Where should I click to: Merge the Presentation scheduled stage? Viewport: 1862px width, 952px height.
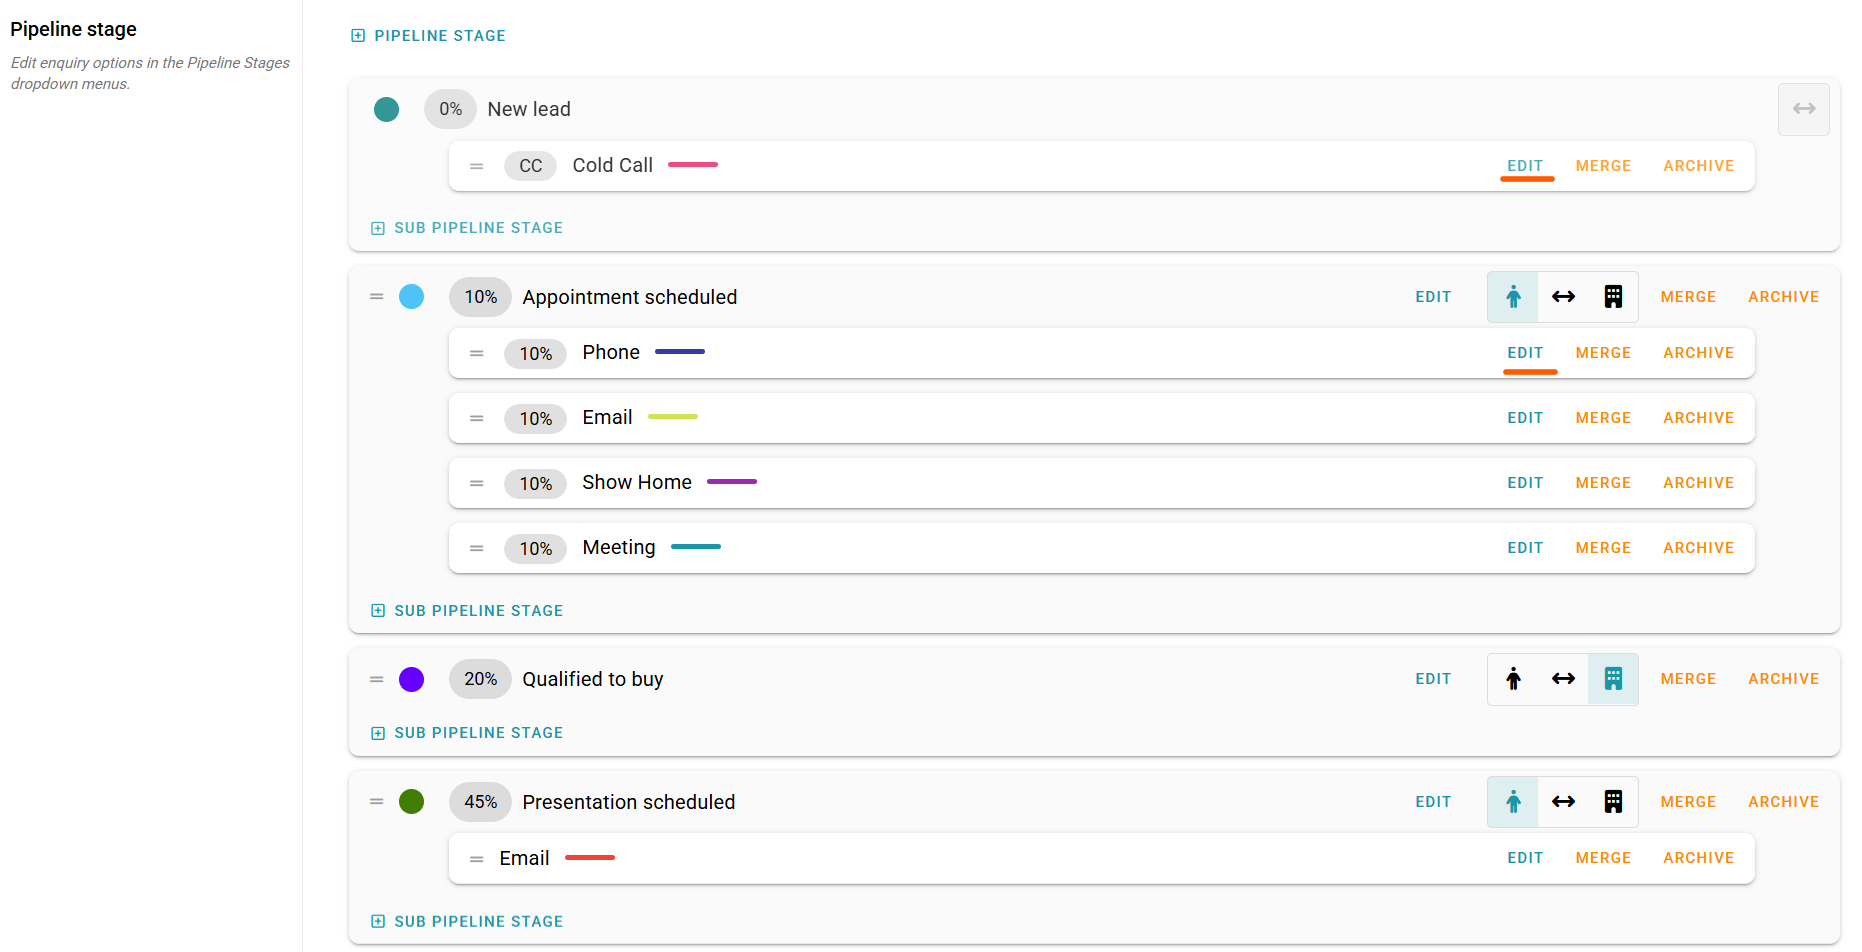[x=1688, y=802]
